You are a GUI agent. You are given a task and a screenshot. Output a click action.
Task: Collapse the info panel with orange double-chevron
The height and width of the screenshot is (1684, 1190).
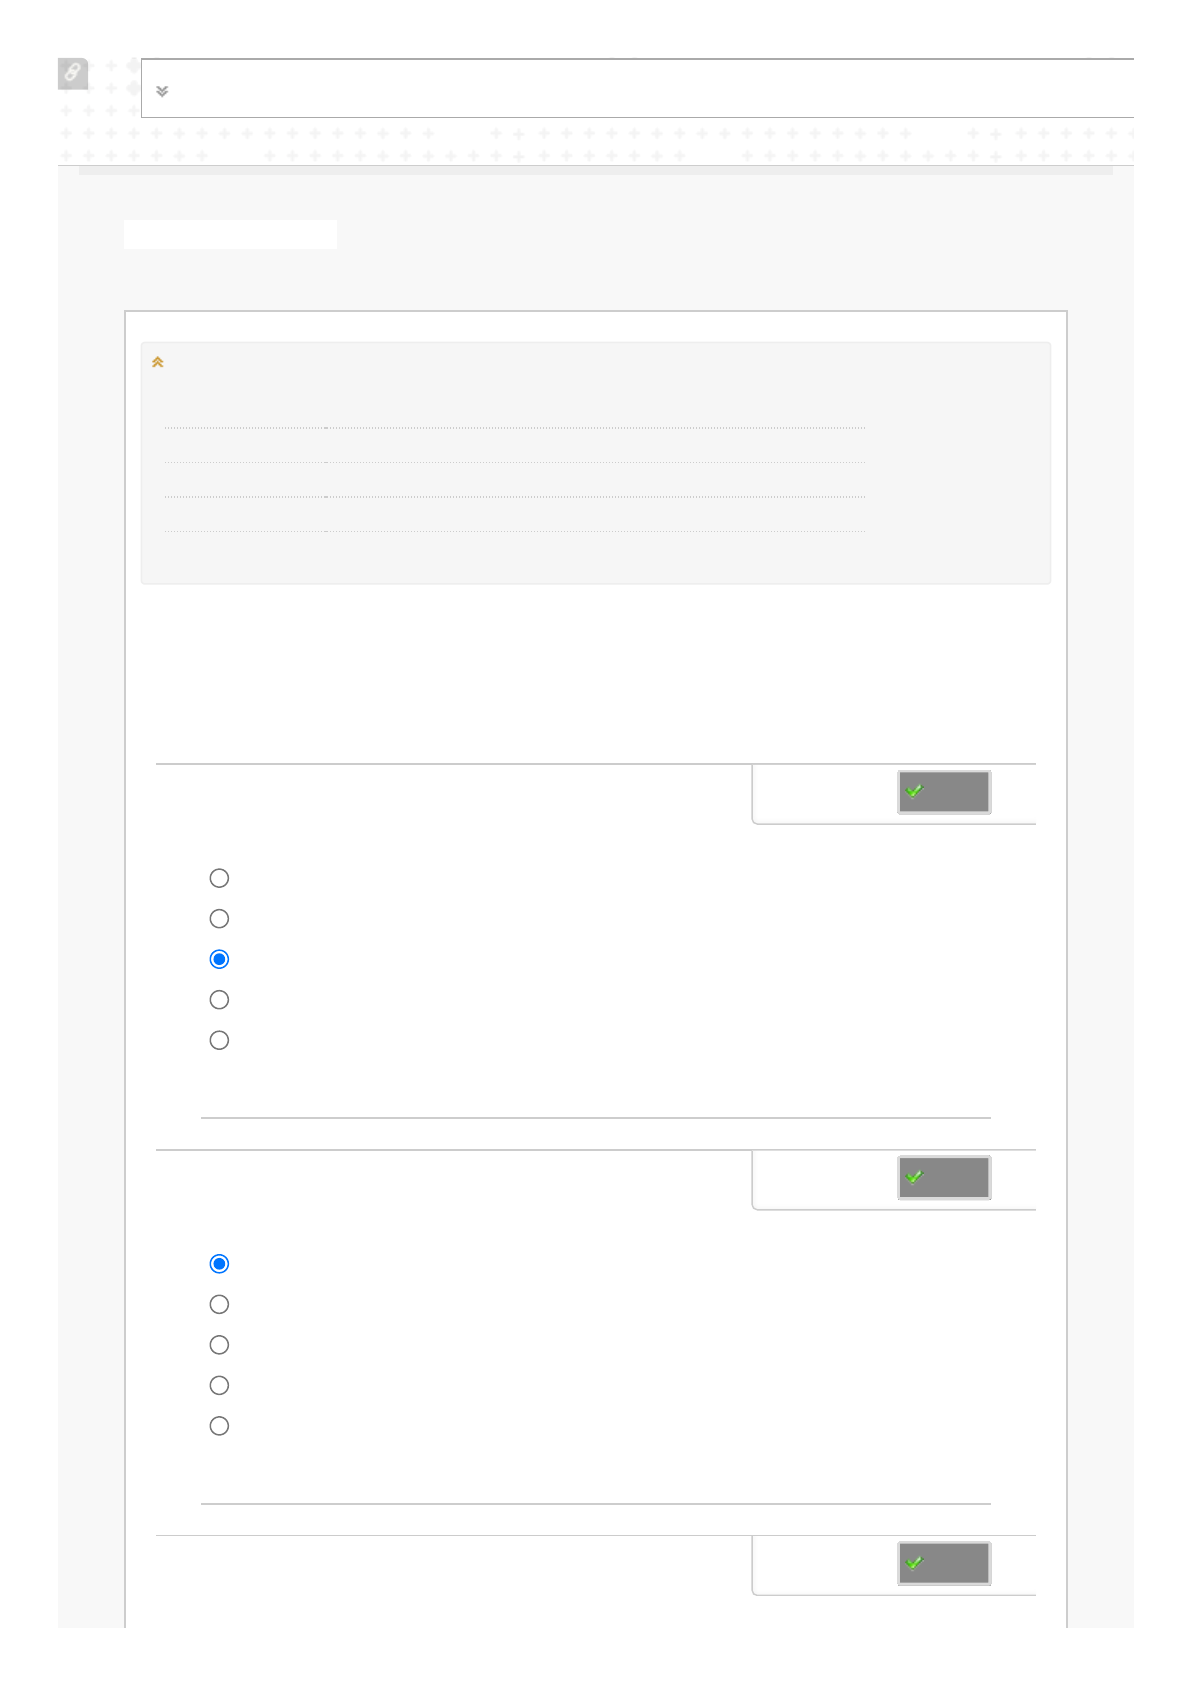tap(158, 362)
